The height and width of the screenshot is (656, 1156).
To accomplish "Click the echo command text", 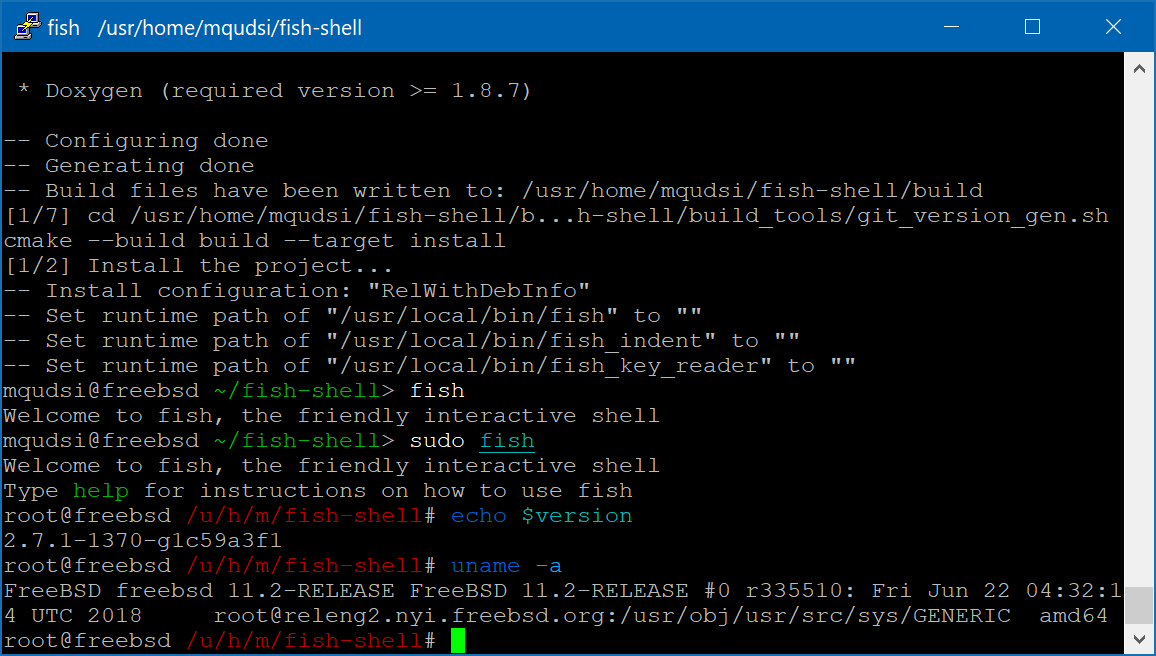I will point(478,515).
